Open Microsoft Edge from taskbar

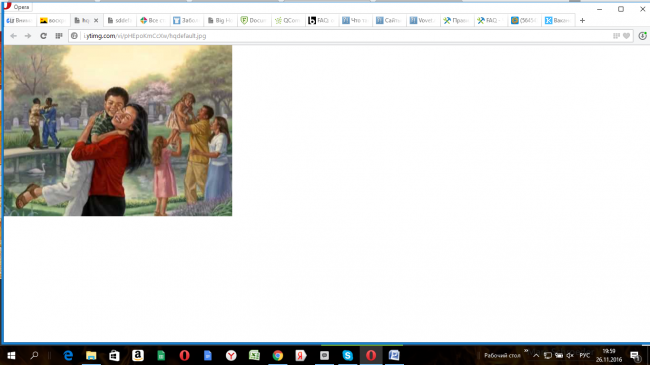(68, 355)
